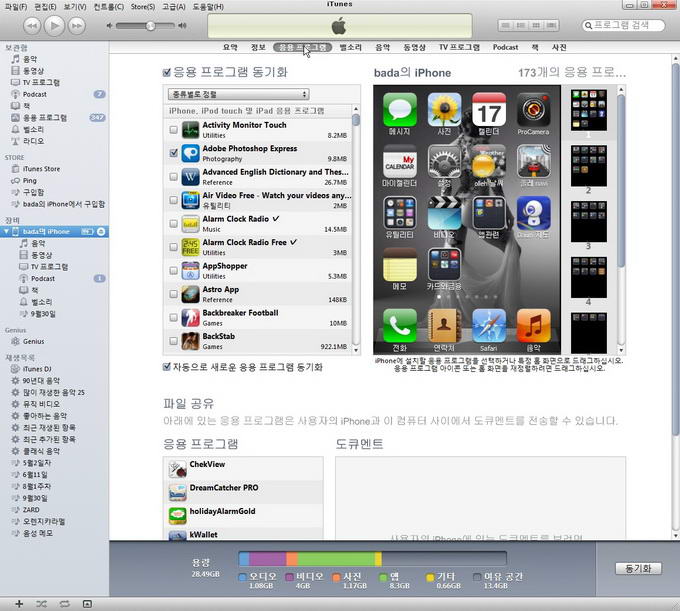Click the yellow notes app icon
Screen dimensions: 680x611
tap(399, 265)
